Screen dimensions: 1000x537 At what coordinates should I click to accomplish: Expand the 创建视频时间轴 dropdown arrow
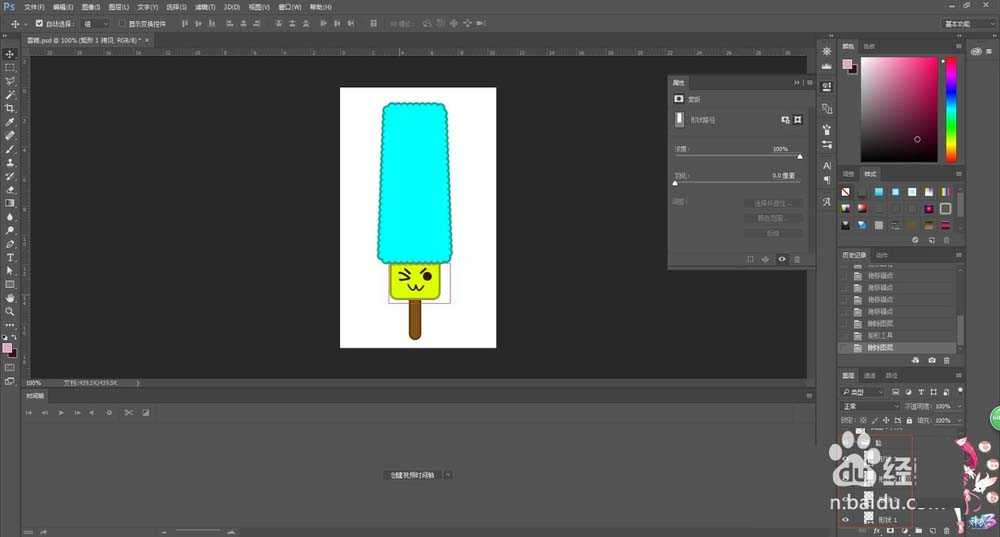coord(448,475)
